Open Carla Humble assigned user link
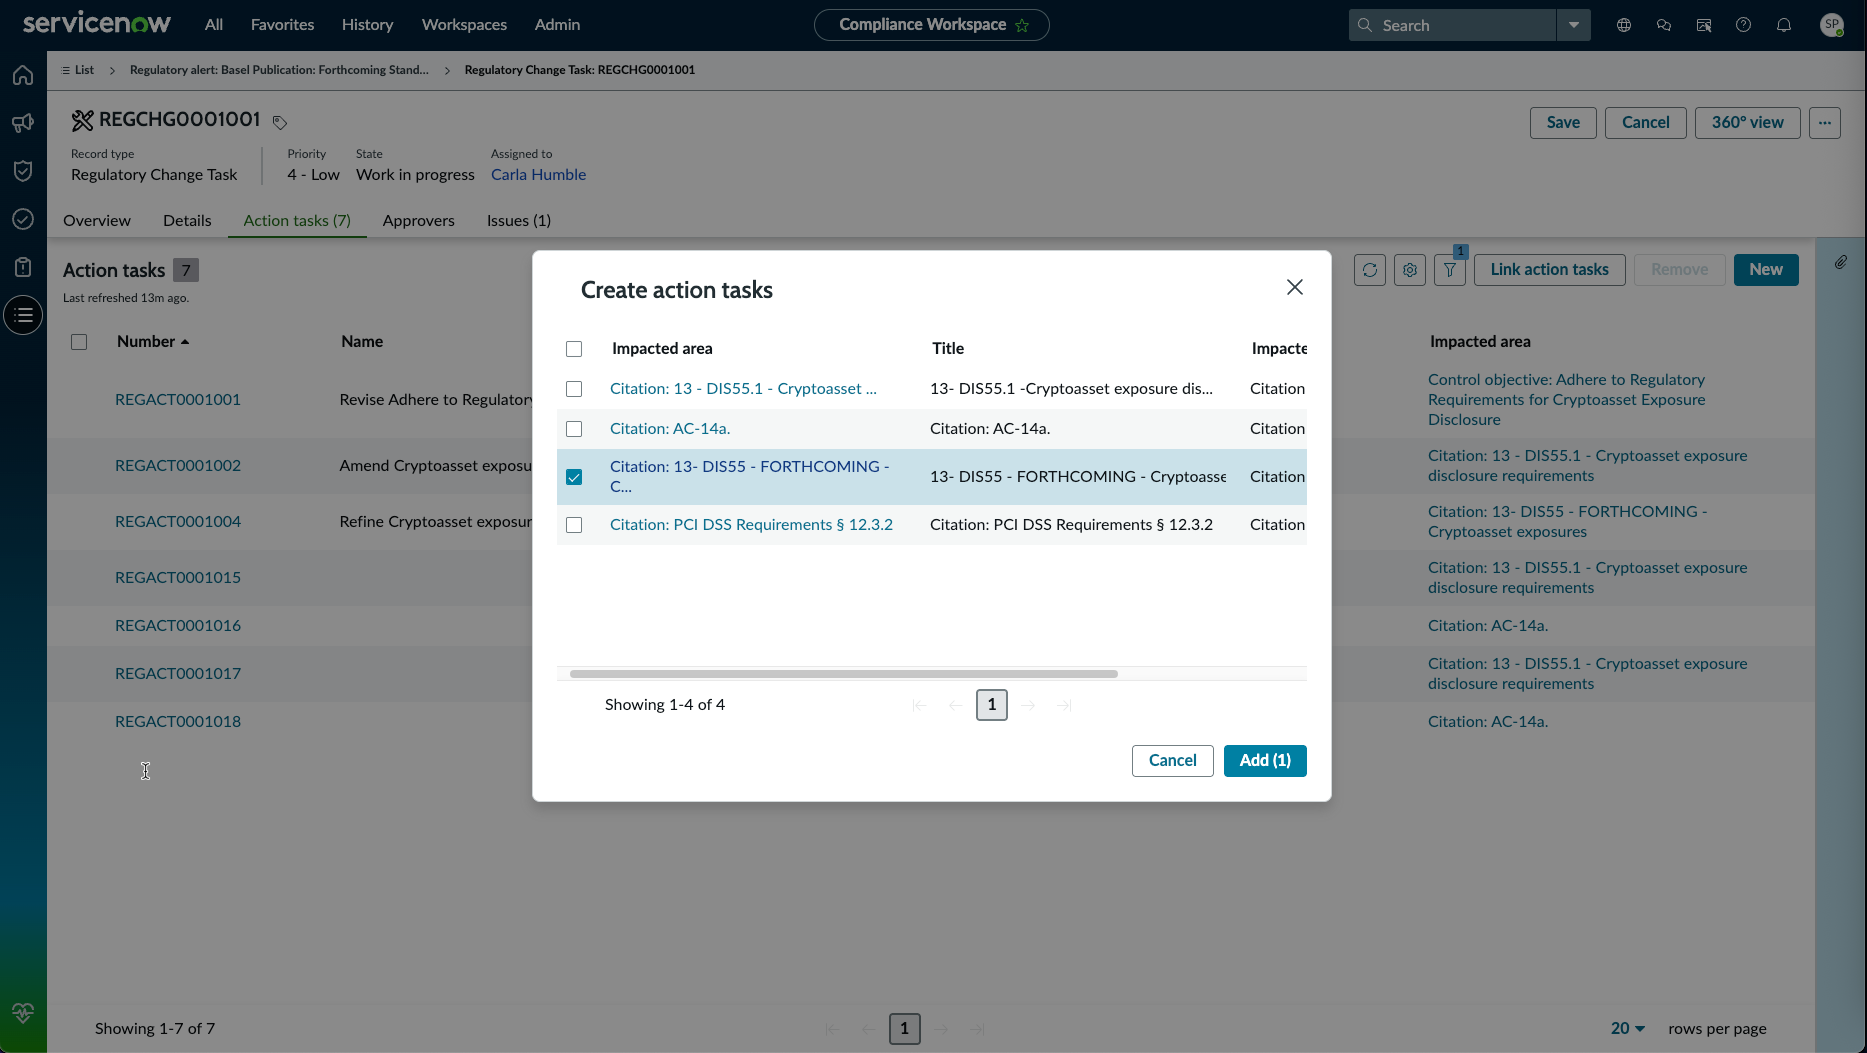Screen dimensions: 1867x1053 (x=538, y=175)
